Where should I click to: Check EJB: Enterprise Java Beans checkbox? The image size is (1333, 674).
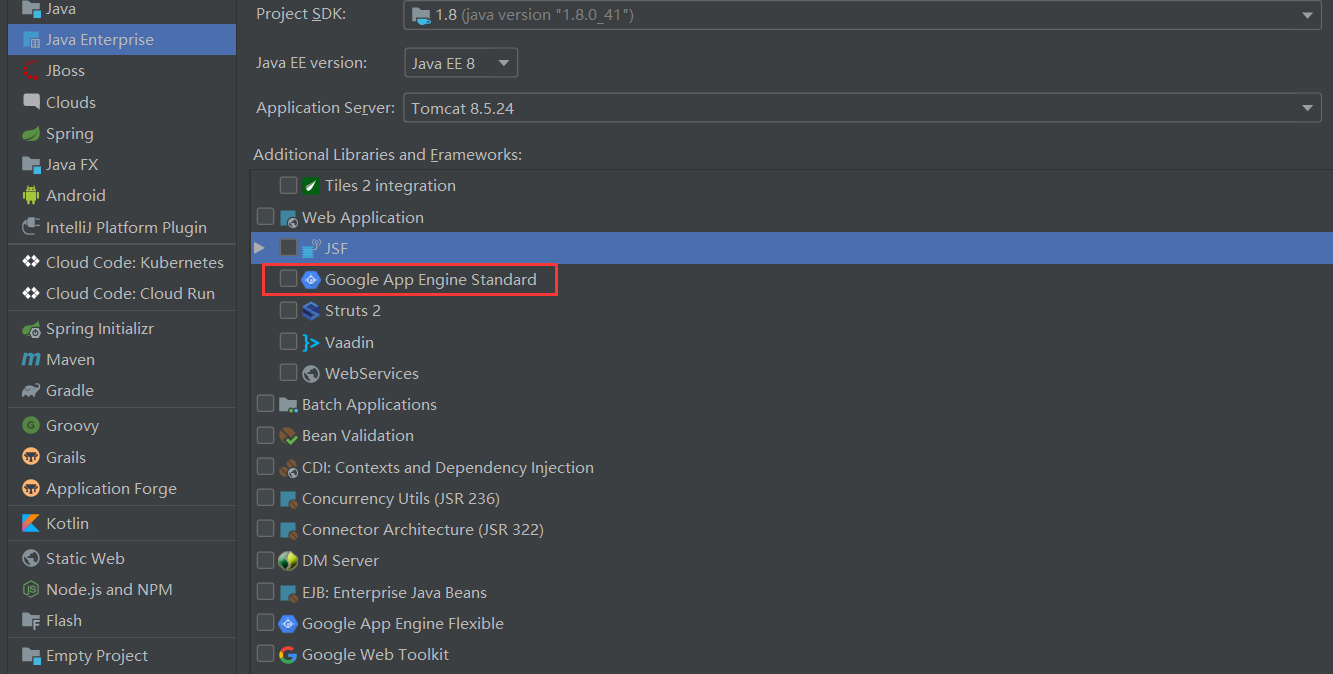click(x=265, y=592)
